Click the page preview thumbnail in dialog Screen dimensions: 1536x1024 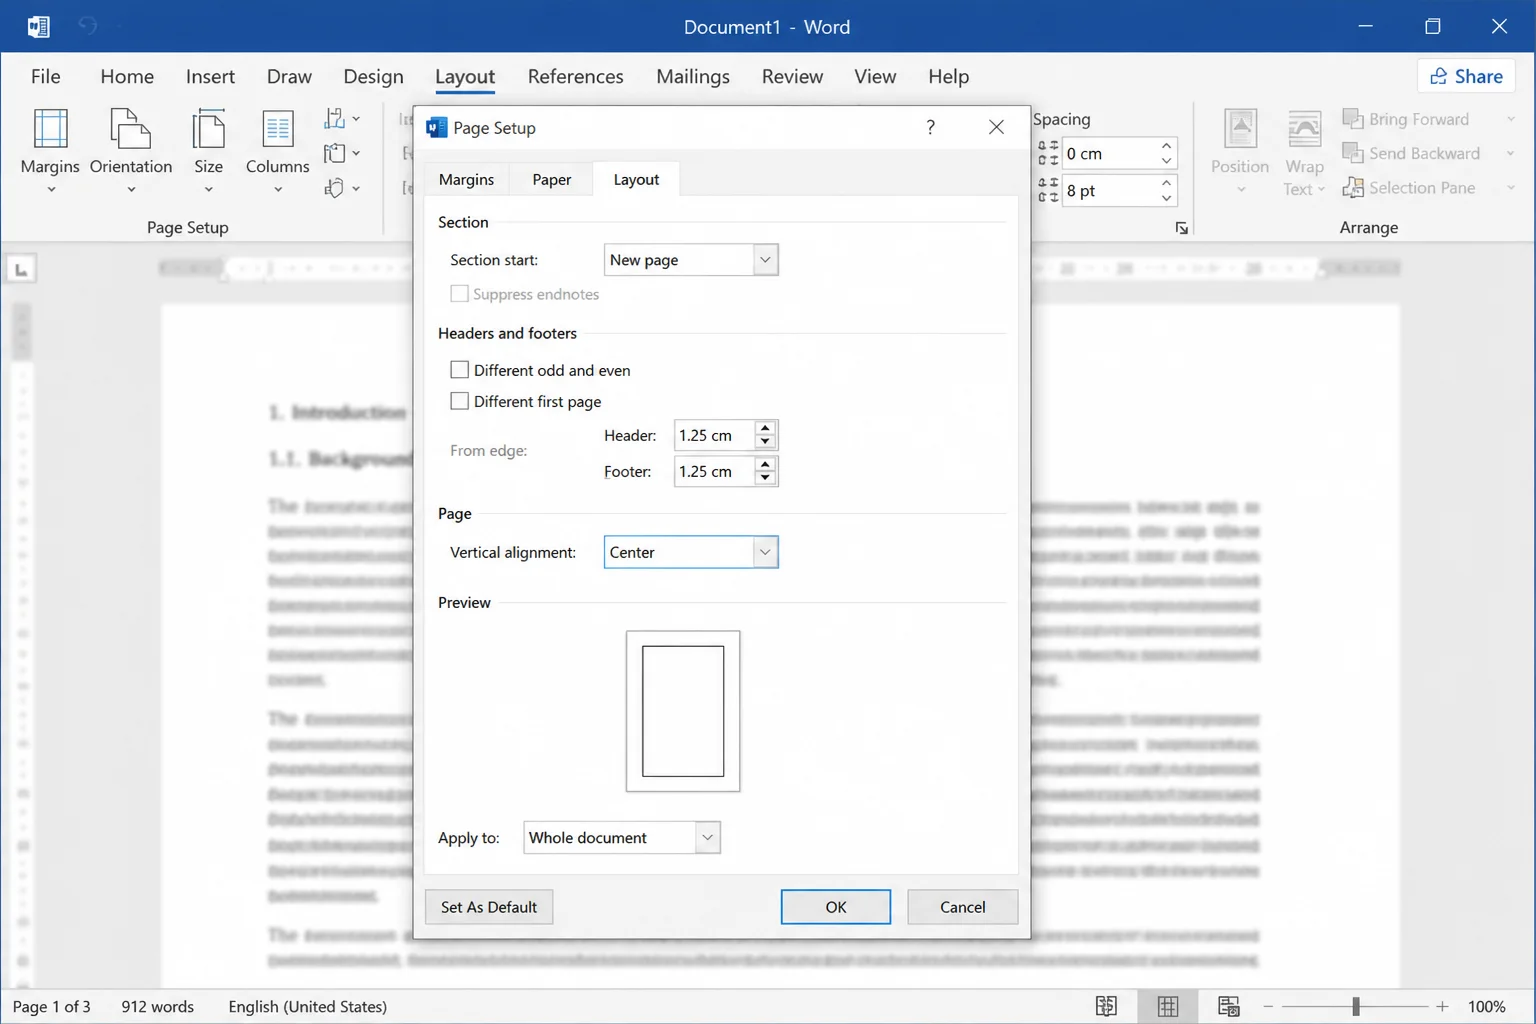[x=683, y=711]
